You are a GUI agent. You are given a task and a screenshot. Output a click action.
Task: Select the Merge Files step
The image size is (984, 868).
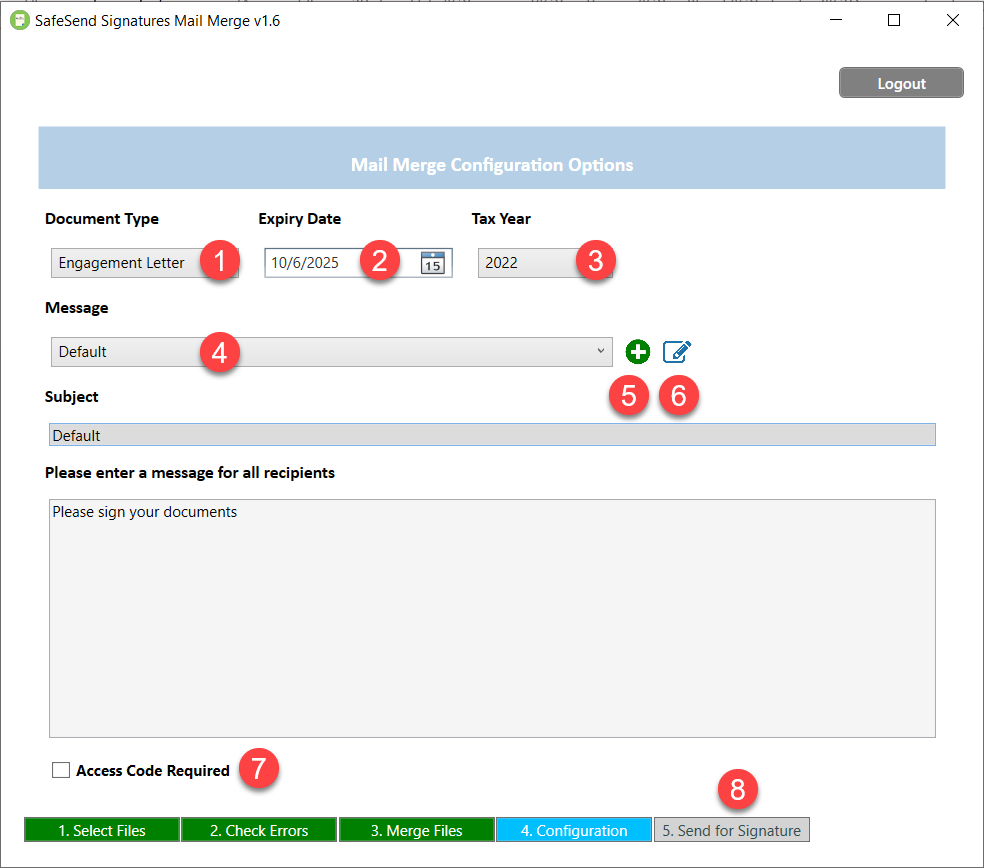(x=416, y=829)
